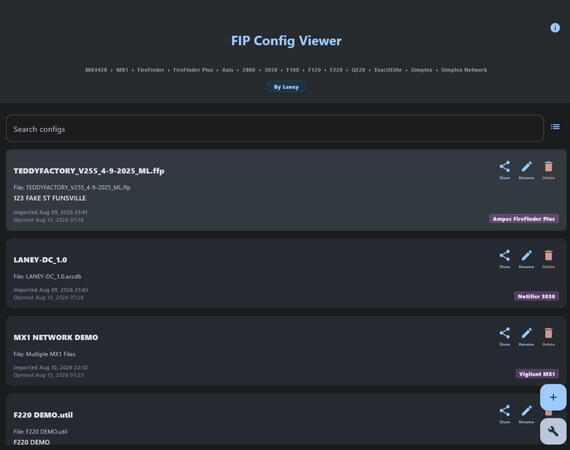Add a new config with plus button
Image resolution: width=570 pixels, height=450 pixels.
click(553, 397)
